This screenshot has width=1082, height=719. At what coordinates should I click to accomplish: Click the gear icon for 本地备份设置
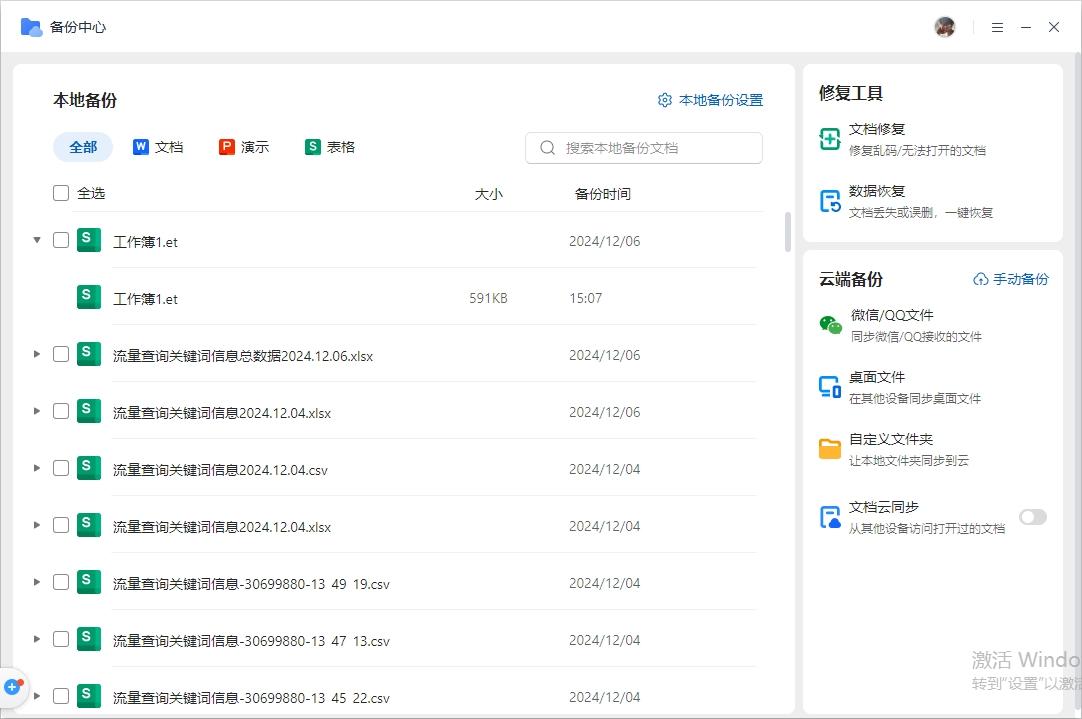665,100
